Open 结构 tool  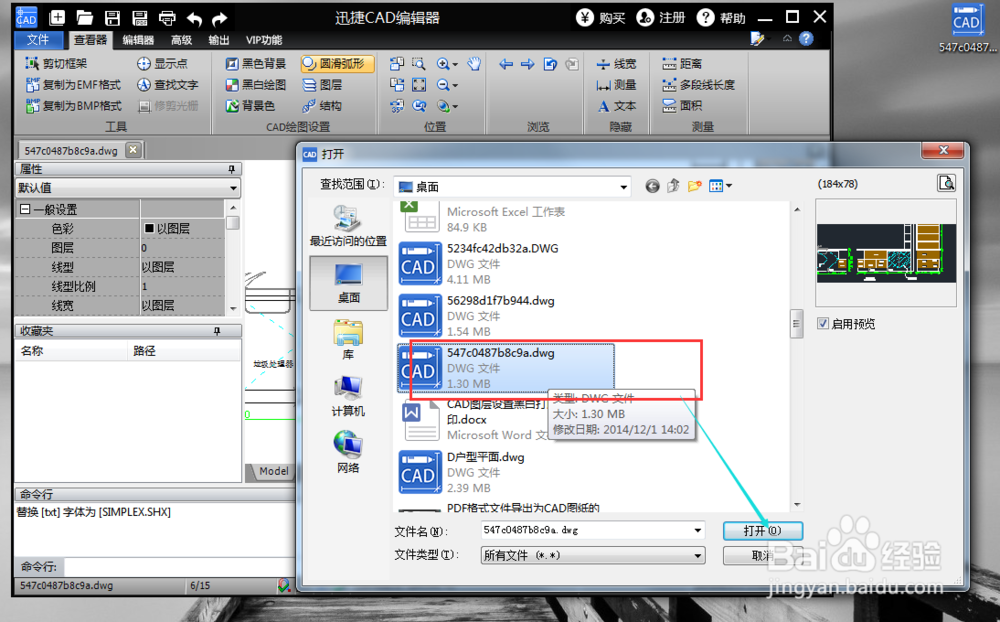[x=322, y=106]
